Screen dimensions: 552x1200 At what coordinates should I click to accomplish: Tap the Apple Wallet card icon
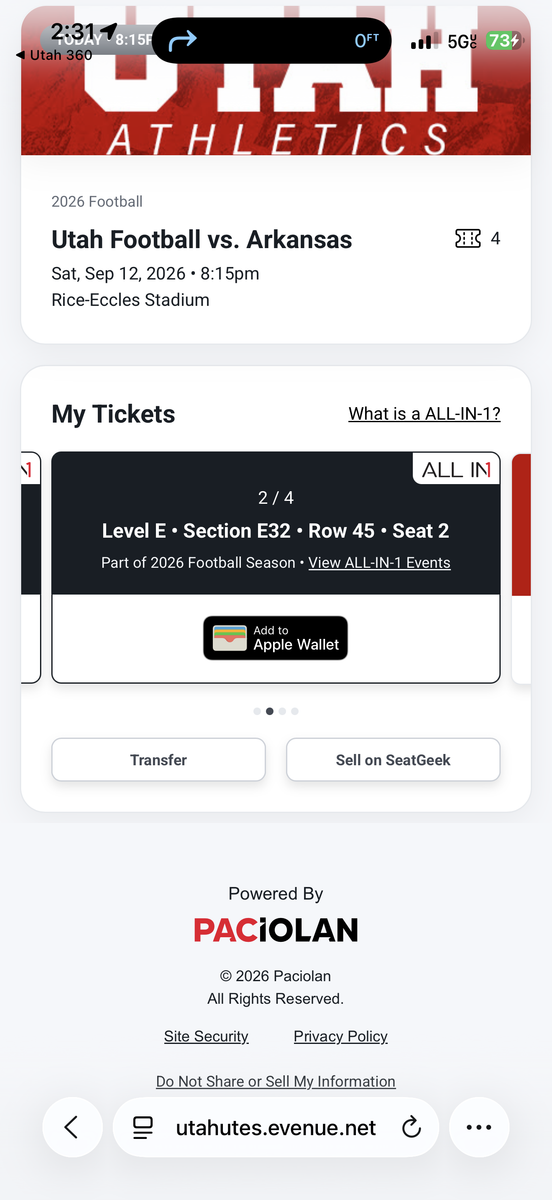tap(230, 638)
